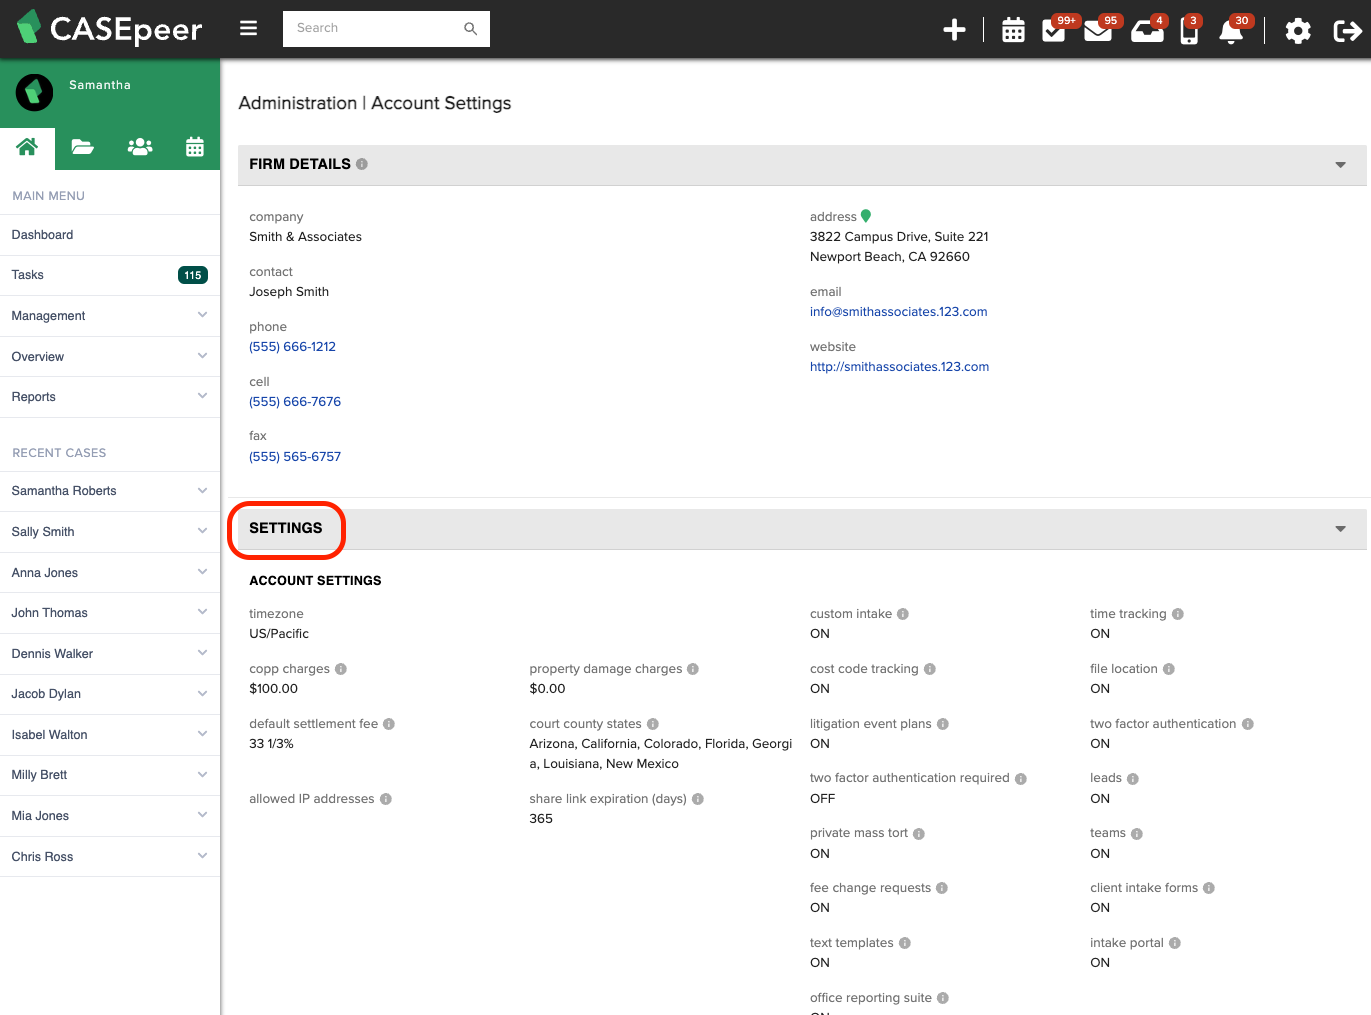Screen dimensions: 1371x1015
Task: Open the calendar icon in the top toolbar
Action: click(1013, 29)
